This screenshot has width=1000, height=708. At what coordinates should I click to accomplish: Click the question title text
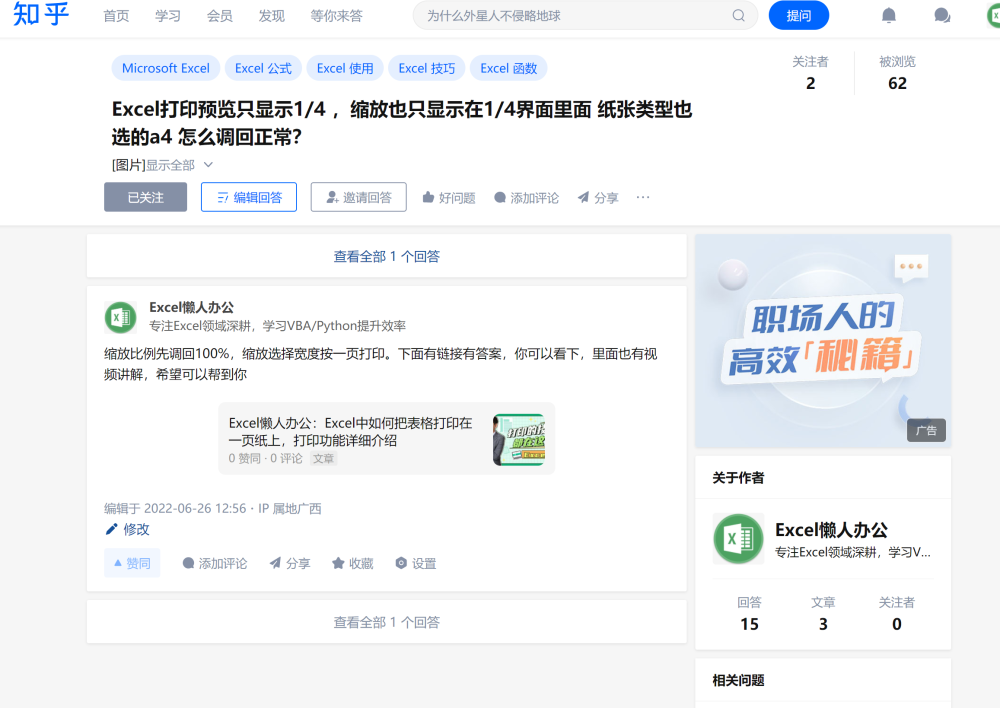point(402,122)
